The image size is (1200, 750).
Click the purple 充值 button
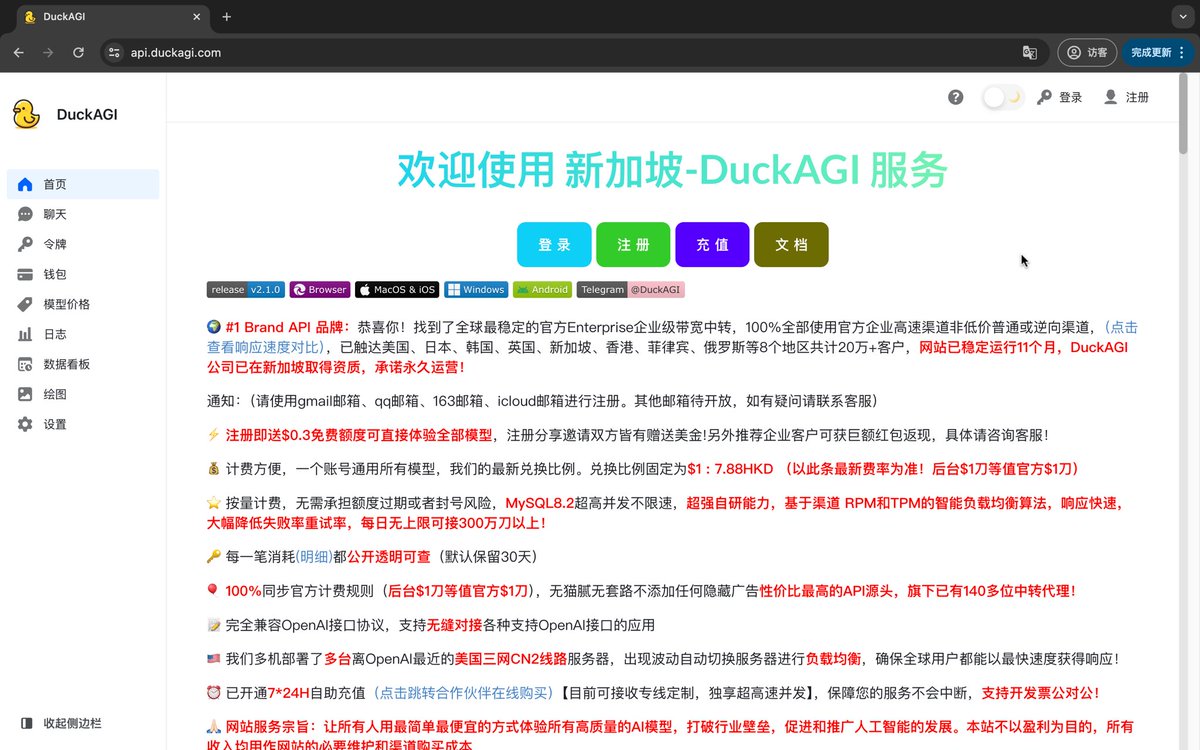(712, 244)
